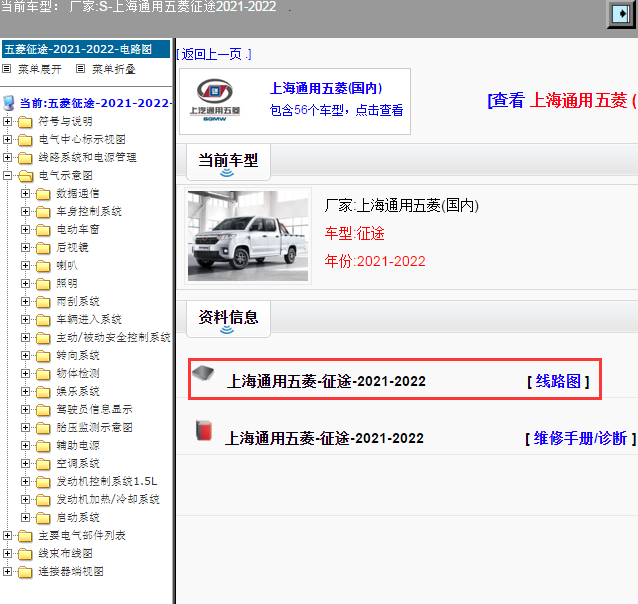
Task: Click the red 车型:征途 text
Action: tap(354, 234)
